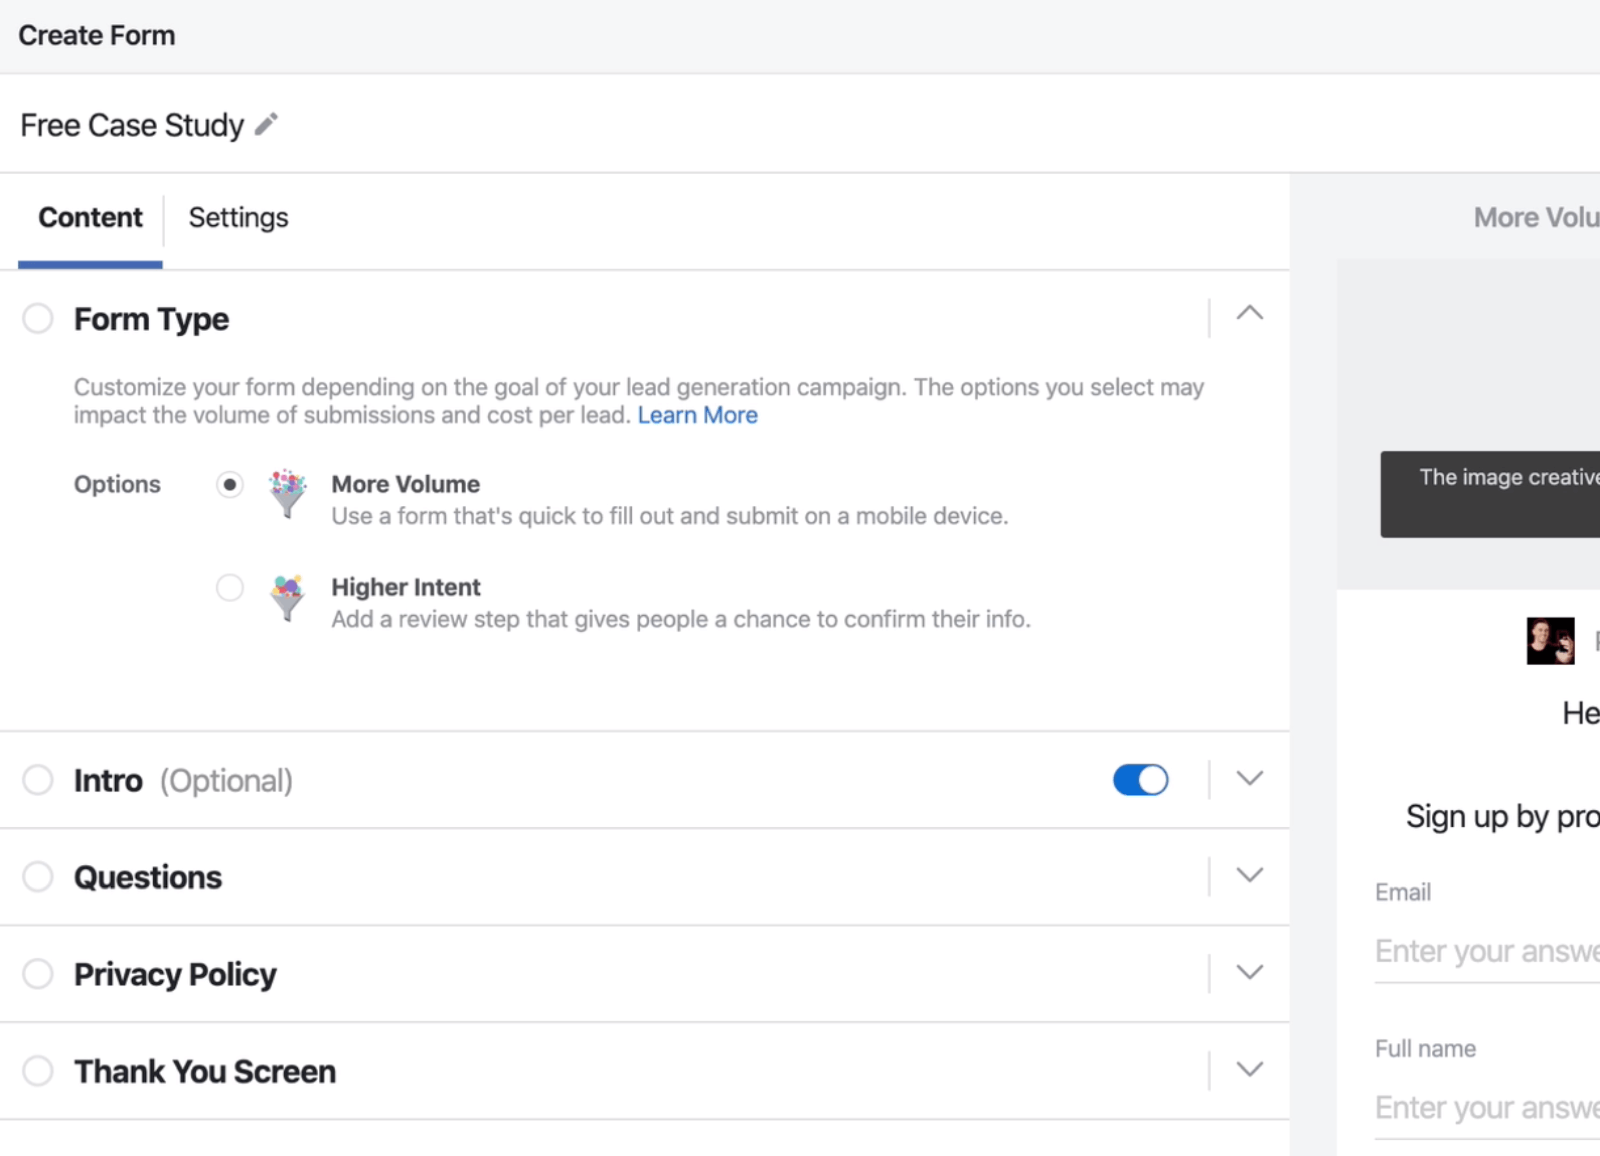Select the More Volume radio button
The image size is (1600, 1156).
(x=230, y=485)
